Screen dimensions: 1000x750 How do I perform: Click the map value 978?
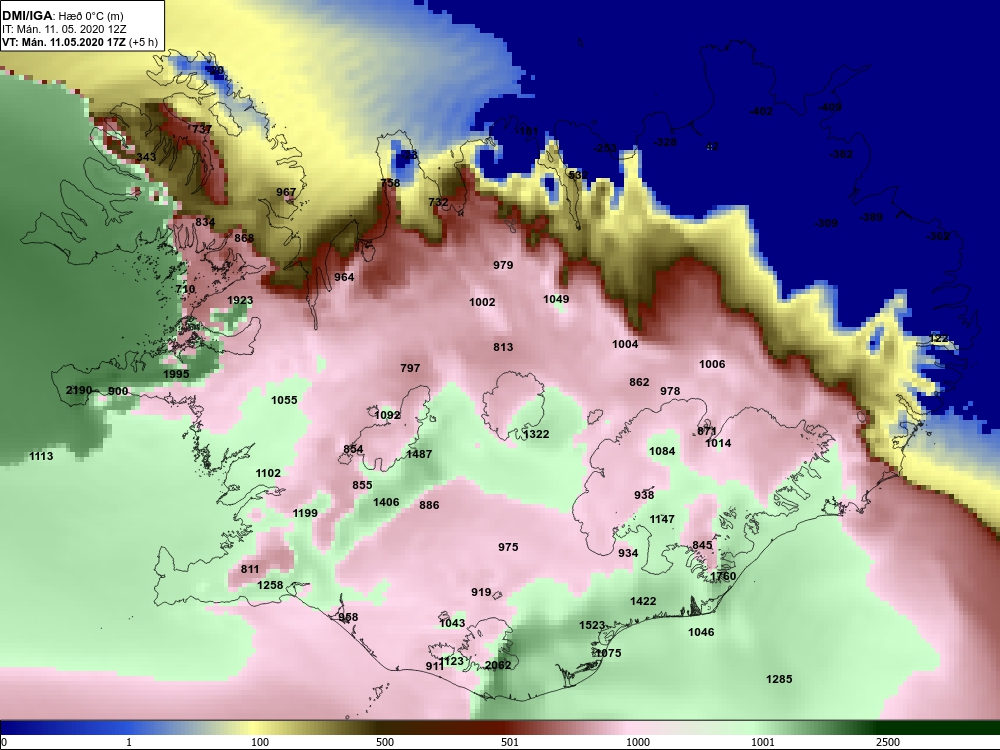click(670, 391)
